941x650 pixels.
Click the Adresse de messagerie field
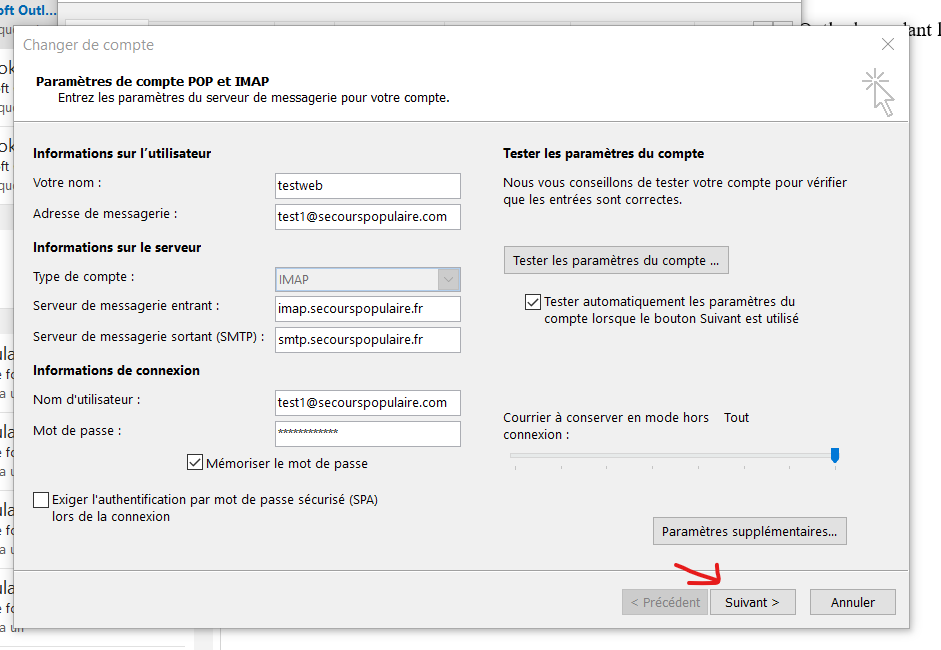pos(367,217)
